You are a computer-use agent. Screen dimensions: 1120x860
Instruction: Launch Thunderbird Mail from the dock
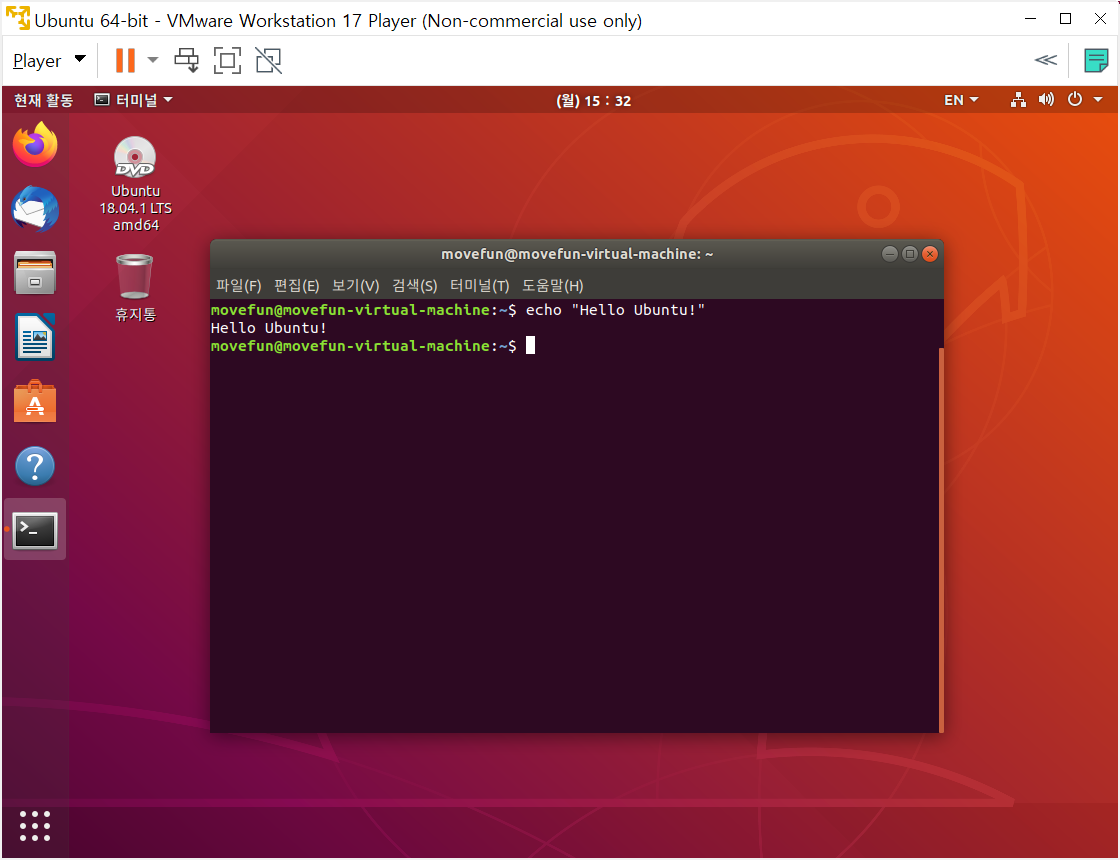coord(35,209)
